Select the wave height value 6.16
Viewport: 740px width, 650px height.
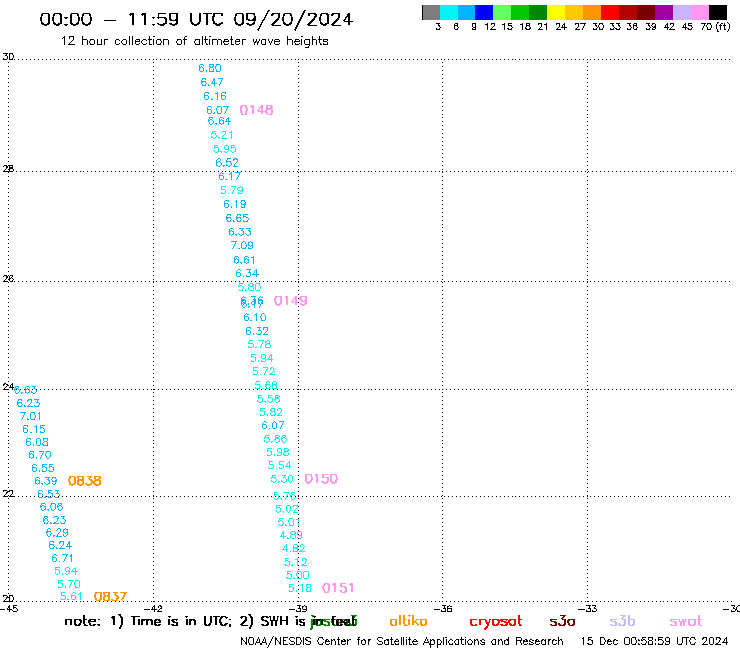click(x=215, y=96)
